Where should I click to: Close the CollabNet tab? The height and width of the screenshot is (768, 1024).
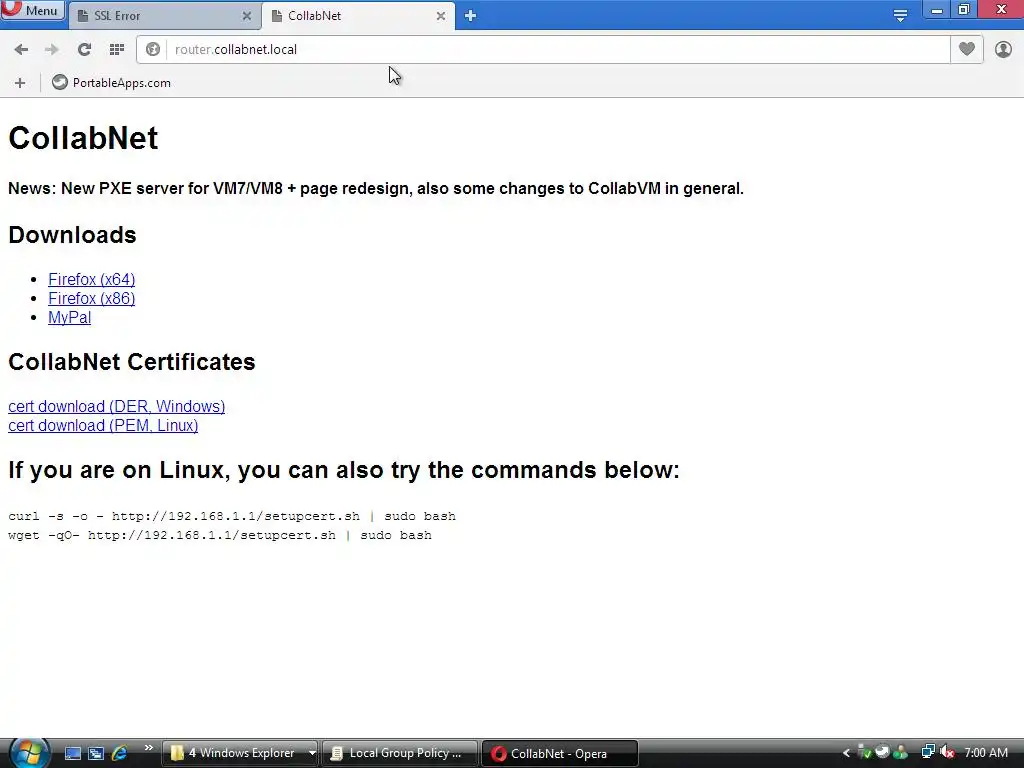(x=441, y=16)
